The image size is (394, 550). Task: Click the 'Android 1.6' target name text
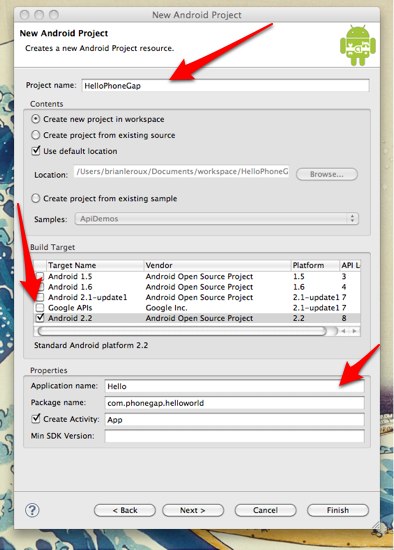(70, 287)
